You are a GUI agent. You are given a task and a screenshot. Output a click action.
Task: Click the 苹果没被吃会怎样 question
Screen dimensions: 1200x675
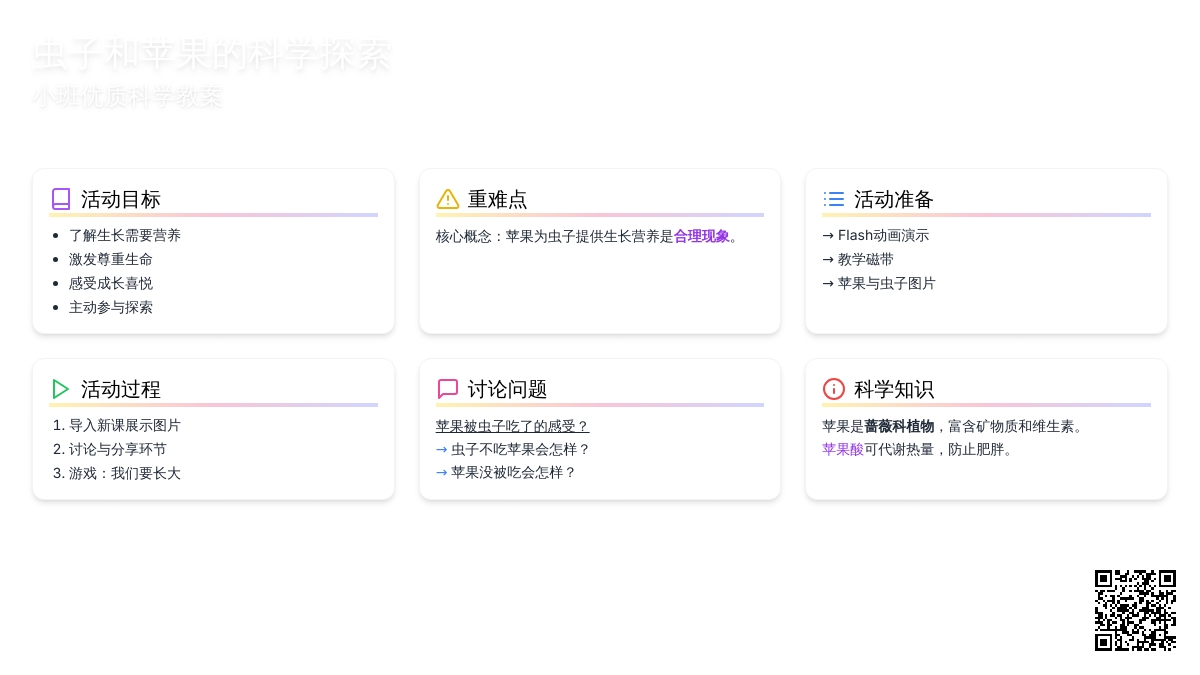[x=513, y=473]
